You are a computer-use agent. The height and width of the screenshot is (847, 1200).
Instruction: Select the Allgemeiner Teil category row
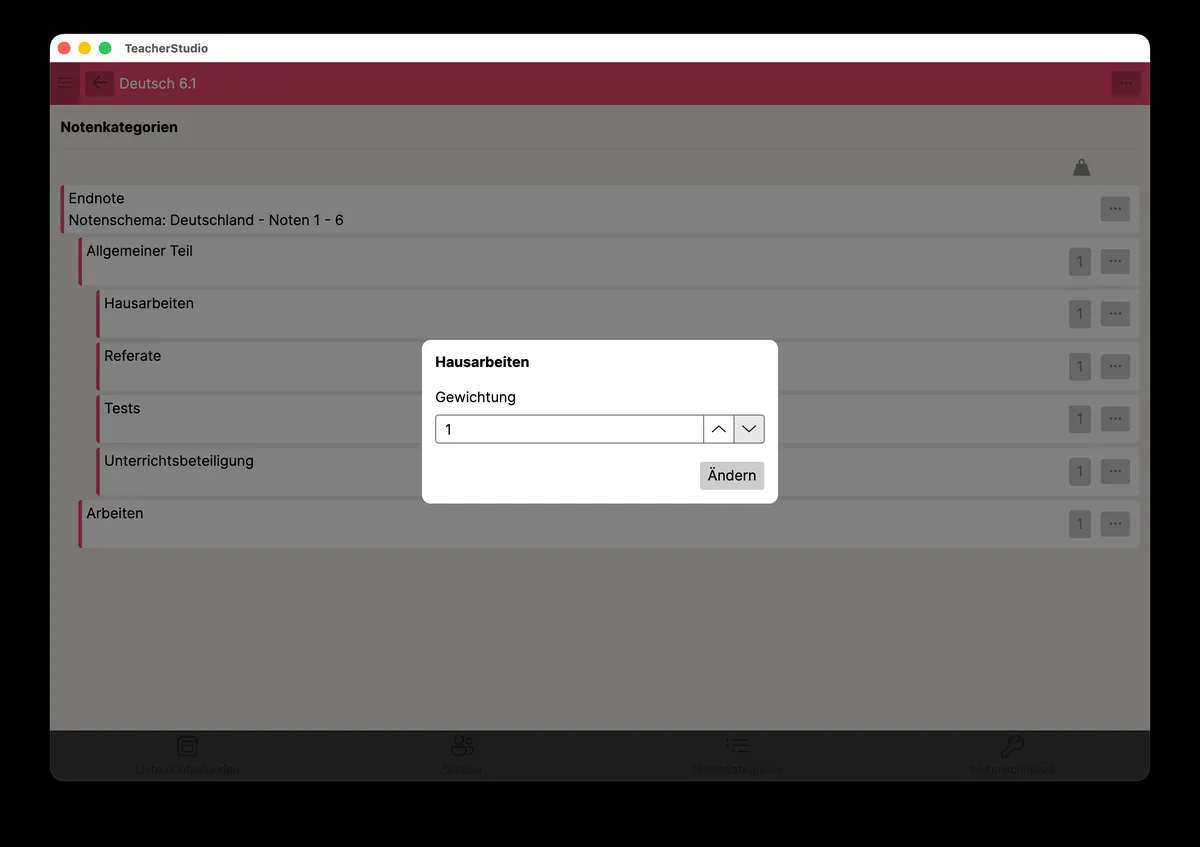(609, 262)
